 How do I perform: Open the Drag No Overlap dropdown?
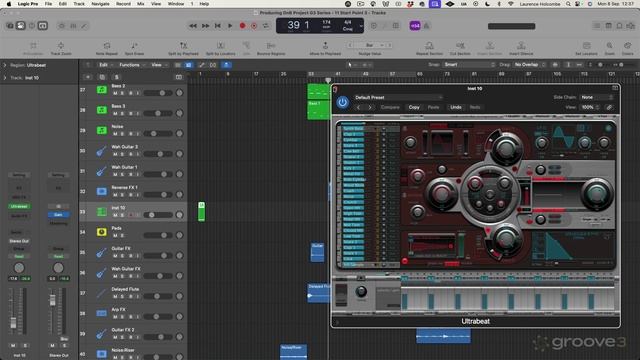pos(529,64)
